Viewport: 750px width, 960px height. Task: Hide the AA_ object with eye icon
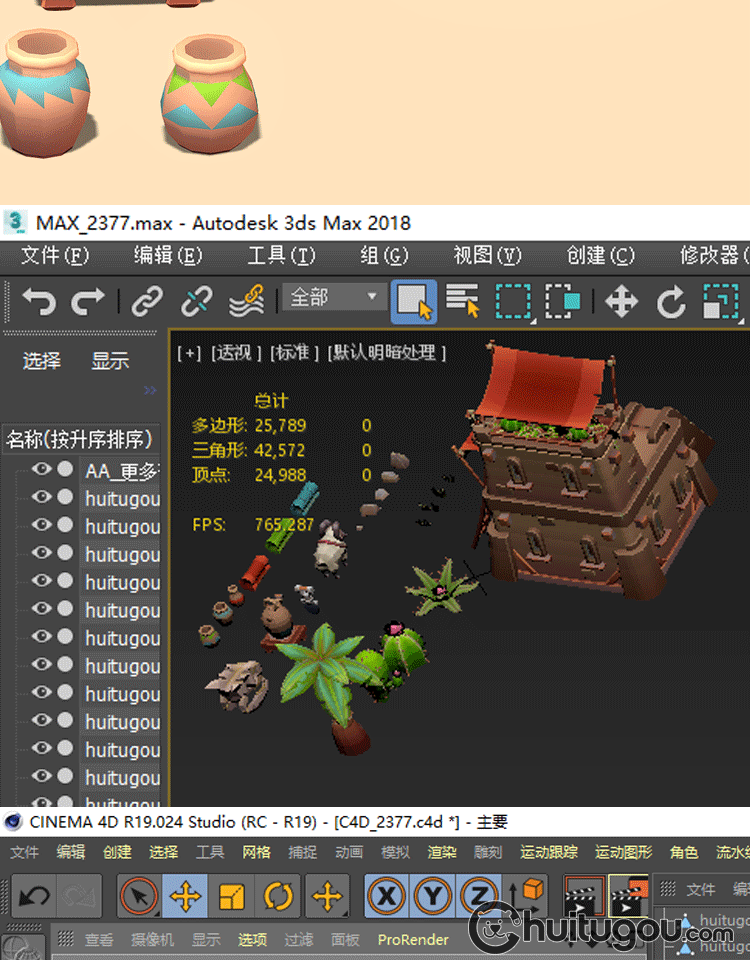click(x=41, y=469)
